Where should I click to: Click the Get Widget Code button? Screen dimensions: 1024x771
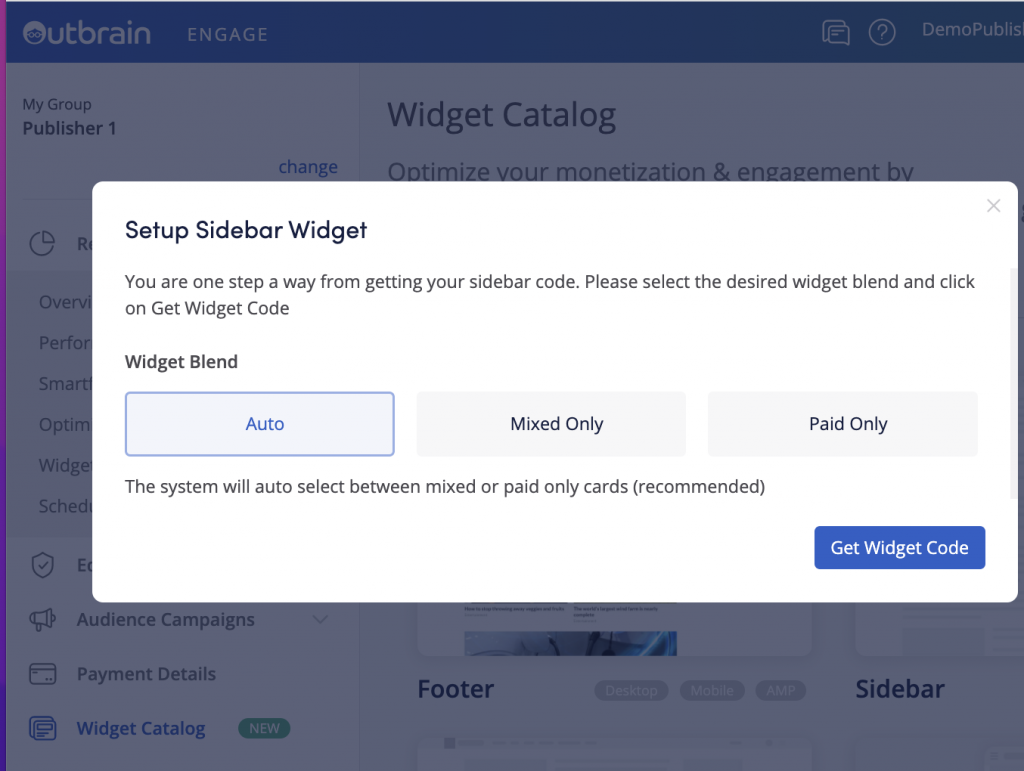(x=899, y=547)
